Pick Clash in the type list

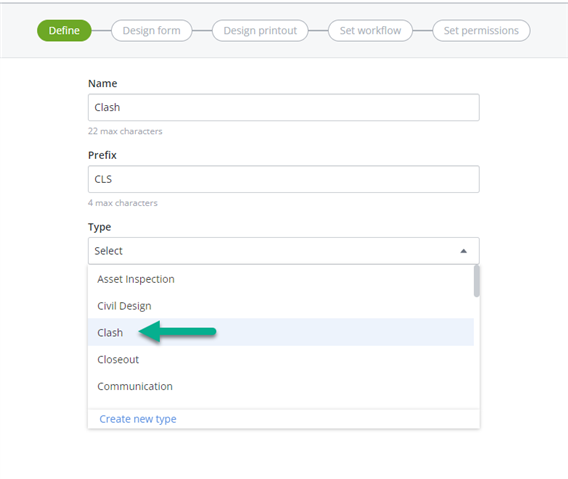[281, 332]
